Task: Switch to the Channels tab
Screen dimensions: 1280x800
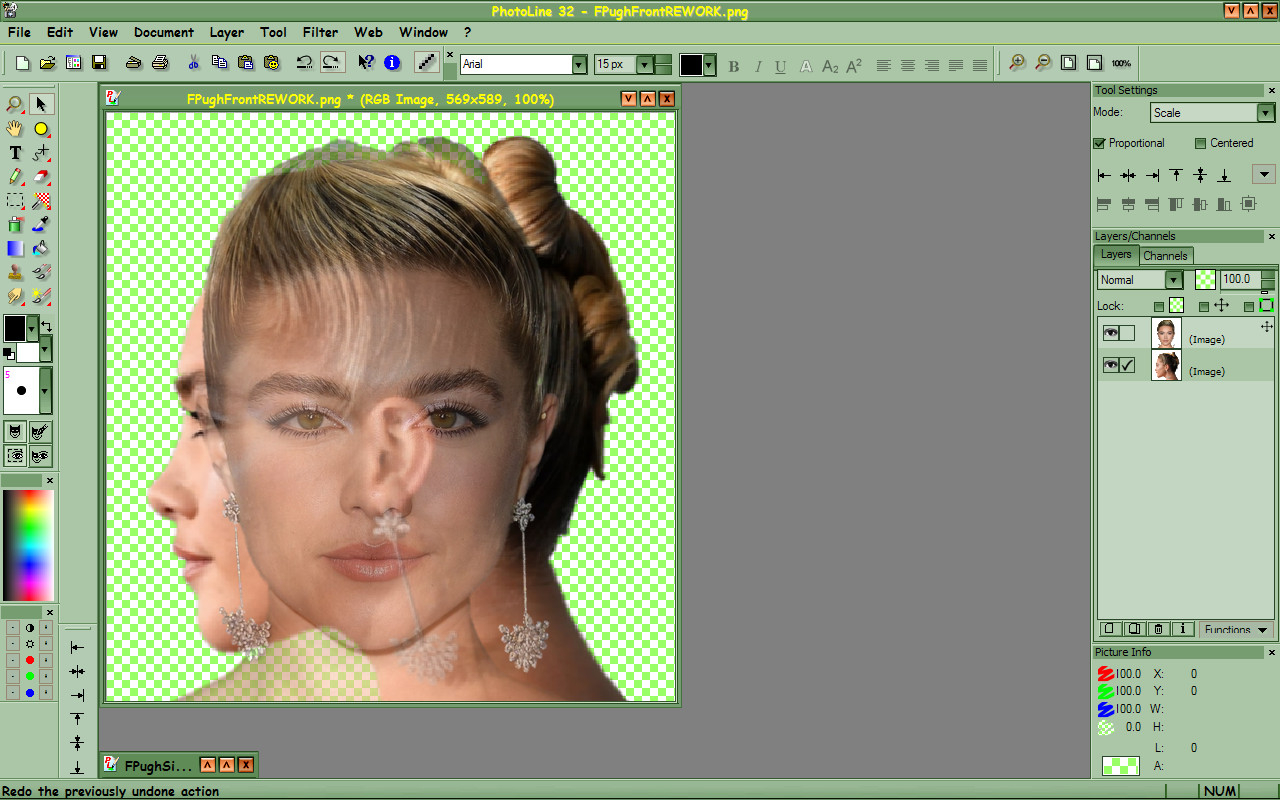Action: coord(1165,256)
